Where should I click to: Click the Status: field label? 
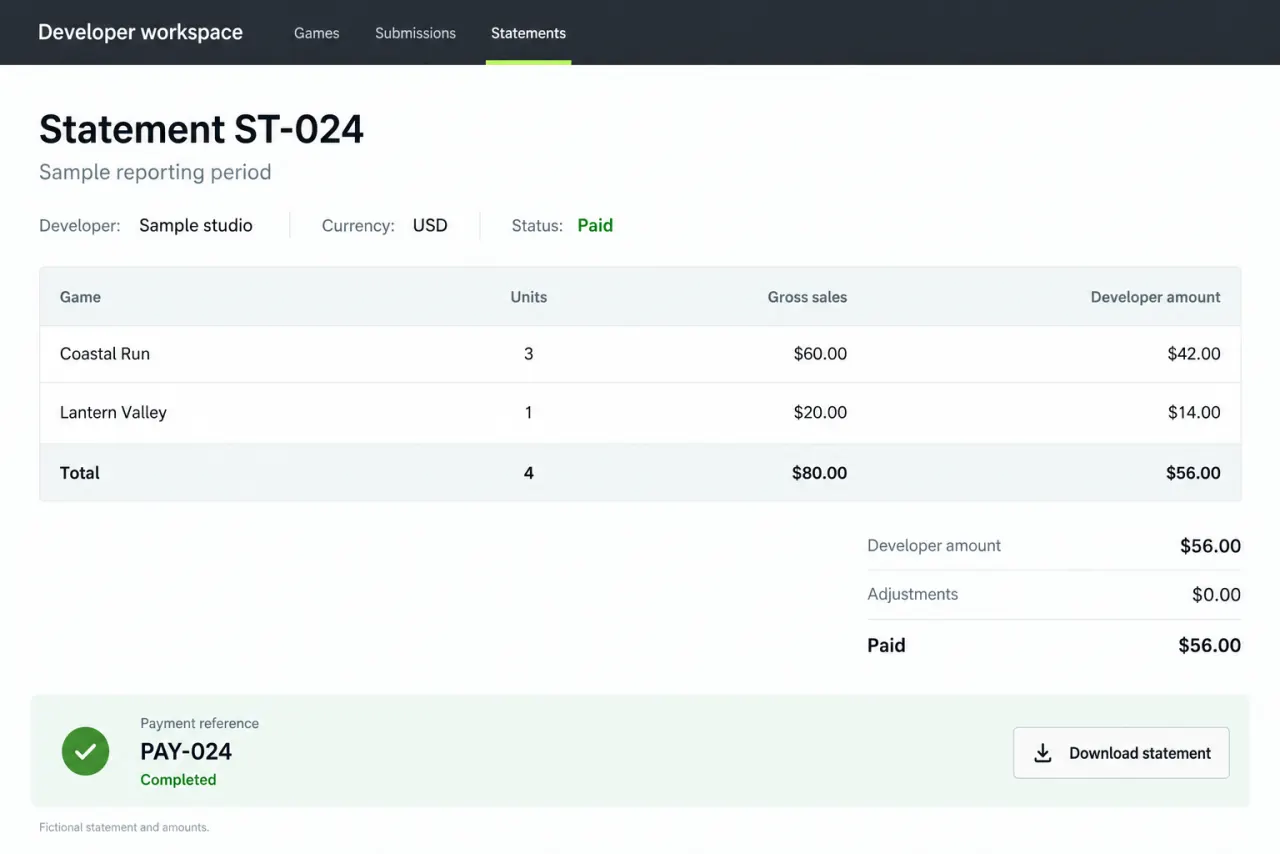click(537, 225)
